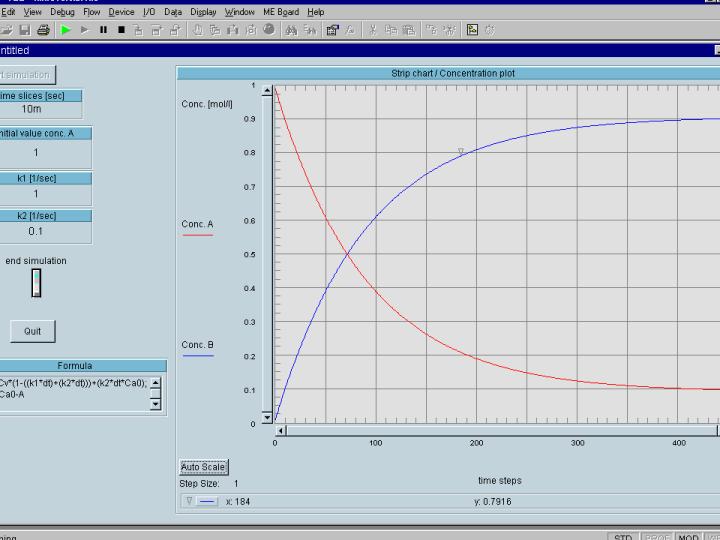Toggle the end simulation switch
Image resolution: width=720 pixels, height=540 pixels.
pyautogui.click(x=36, y=283)
